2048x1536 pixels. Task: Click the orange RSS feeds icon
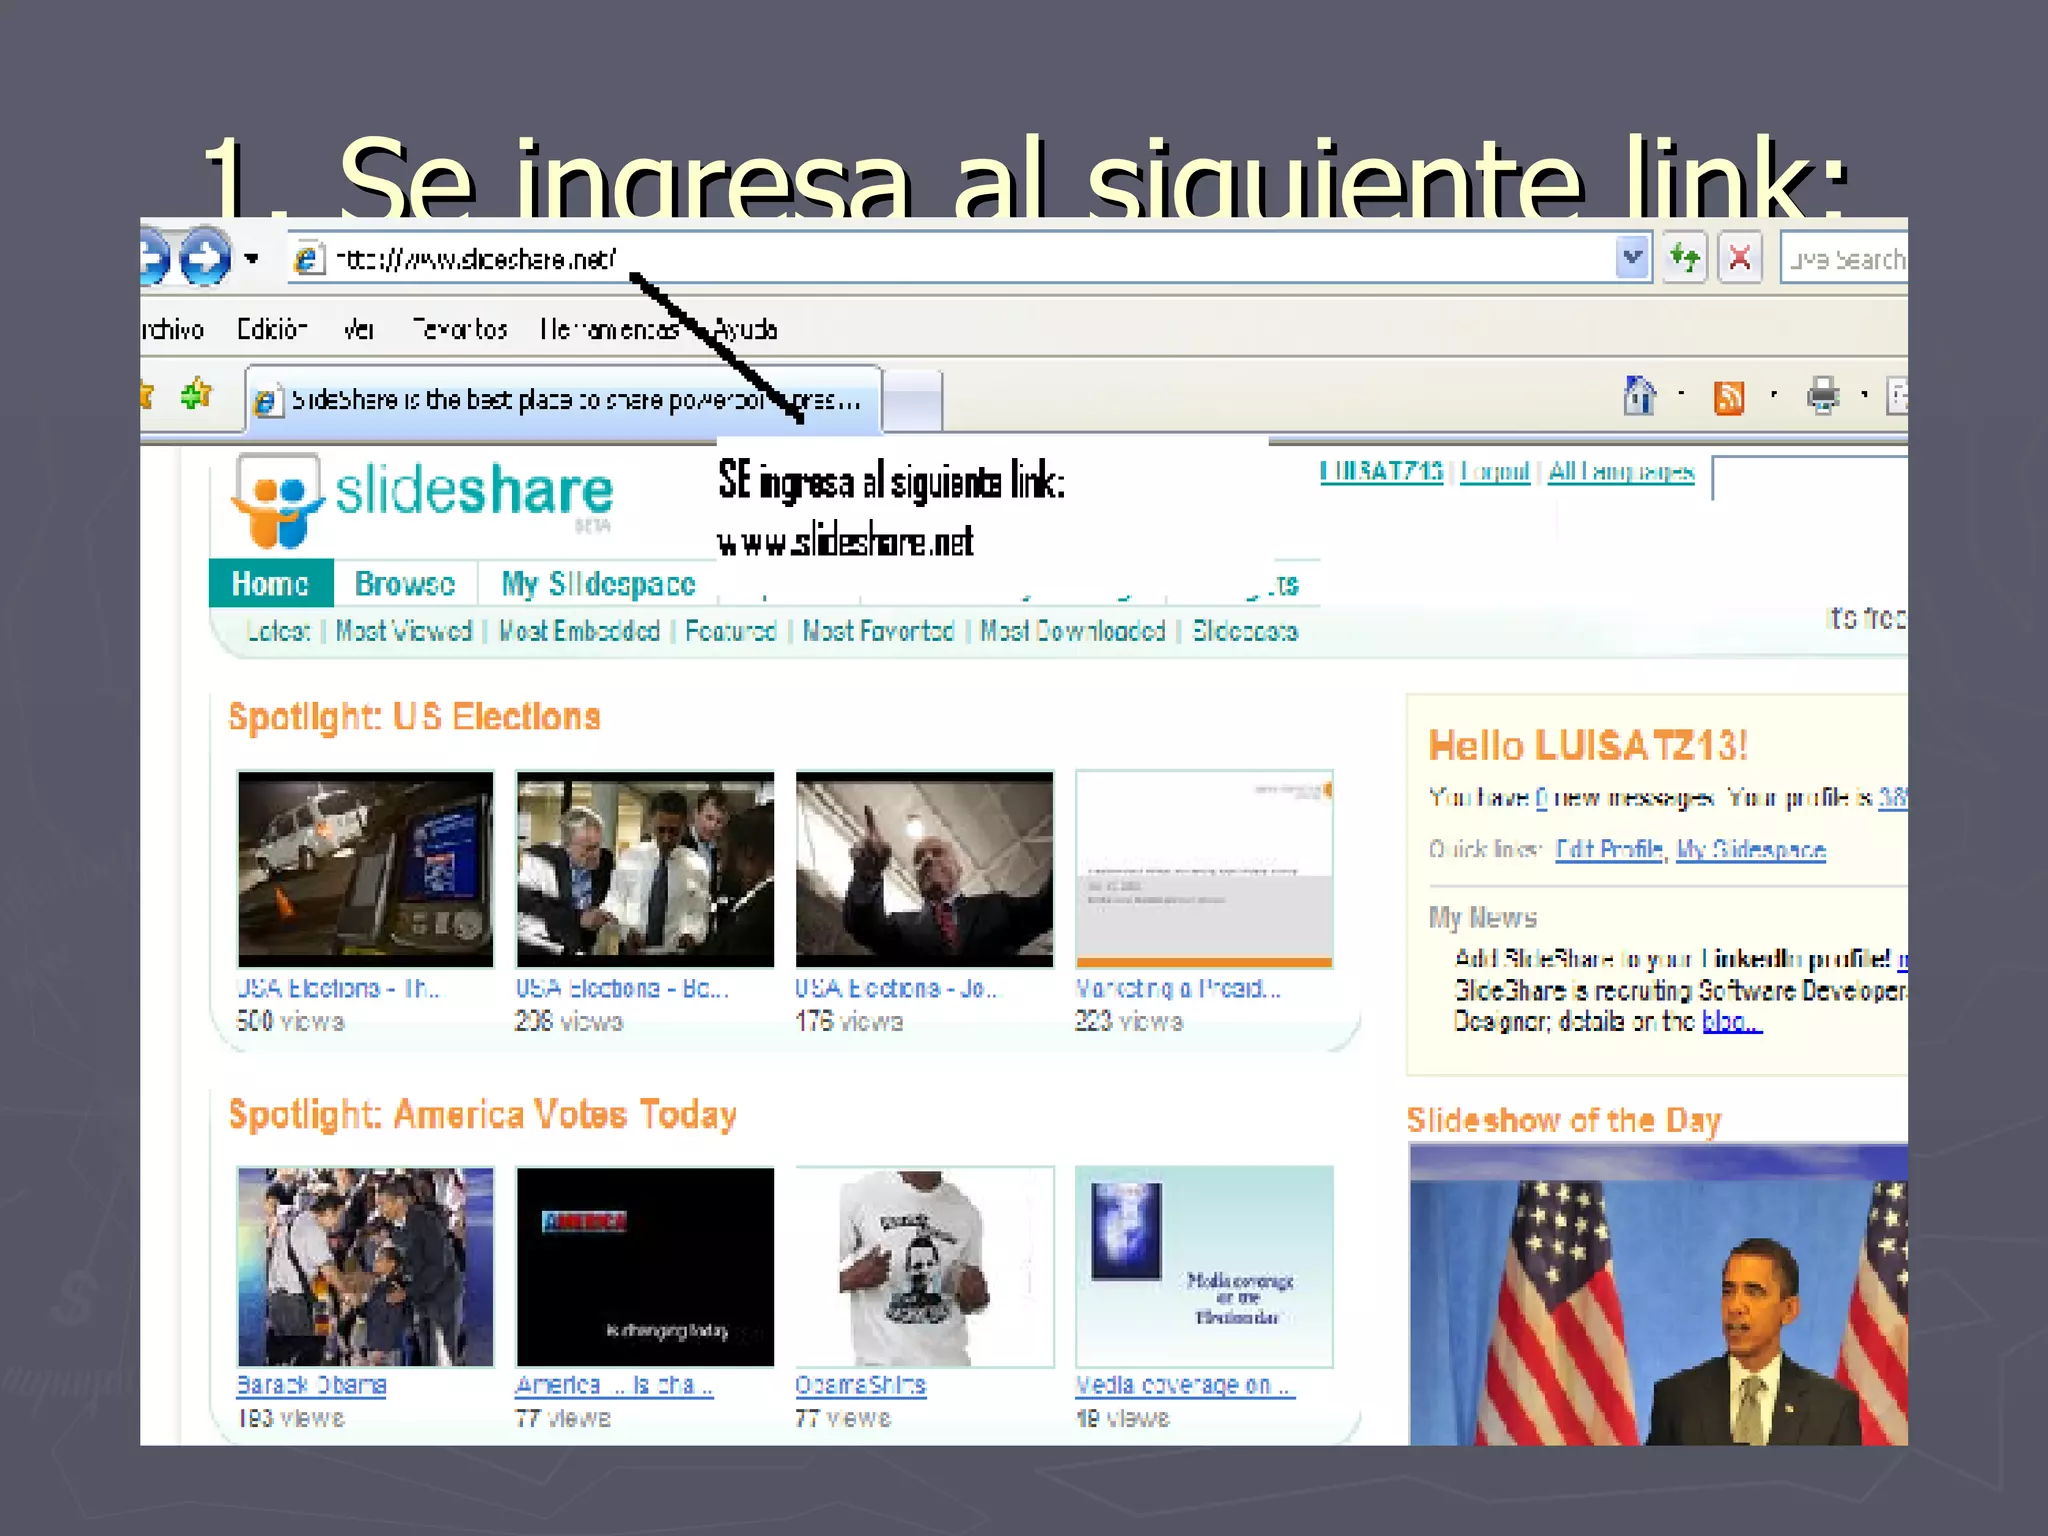[x=1729, y=397]
